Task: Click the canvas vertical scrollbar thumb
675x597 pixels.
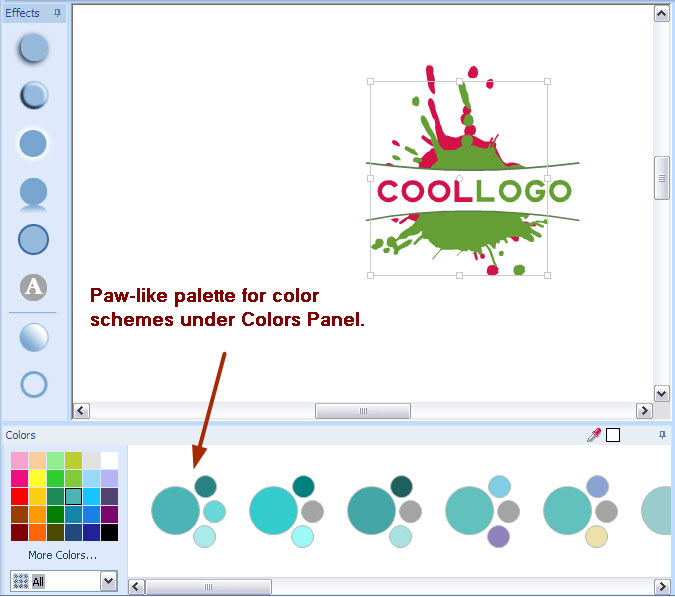Action: click(661, 178)
